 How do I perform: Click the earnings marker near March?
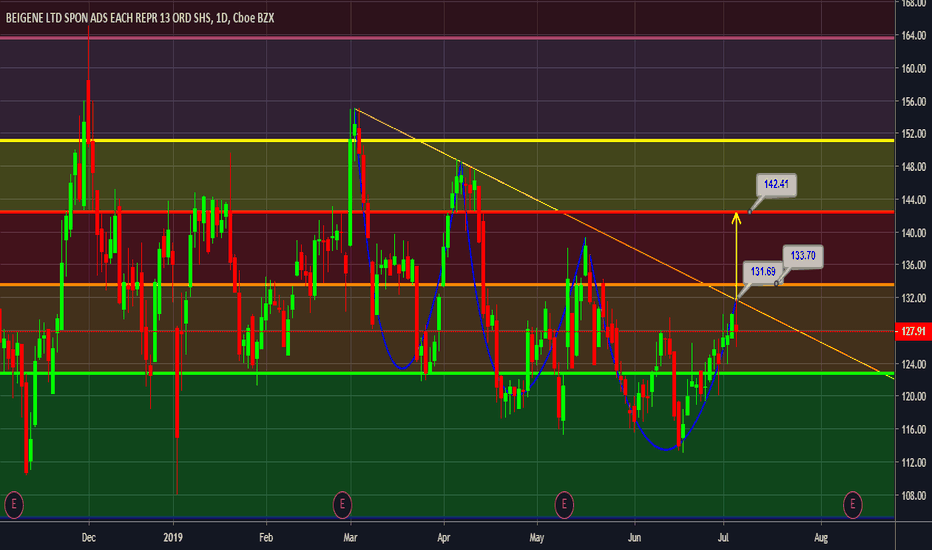(x=342, y=505)
